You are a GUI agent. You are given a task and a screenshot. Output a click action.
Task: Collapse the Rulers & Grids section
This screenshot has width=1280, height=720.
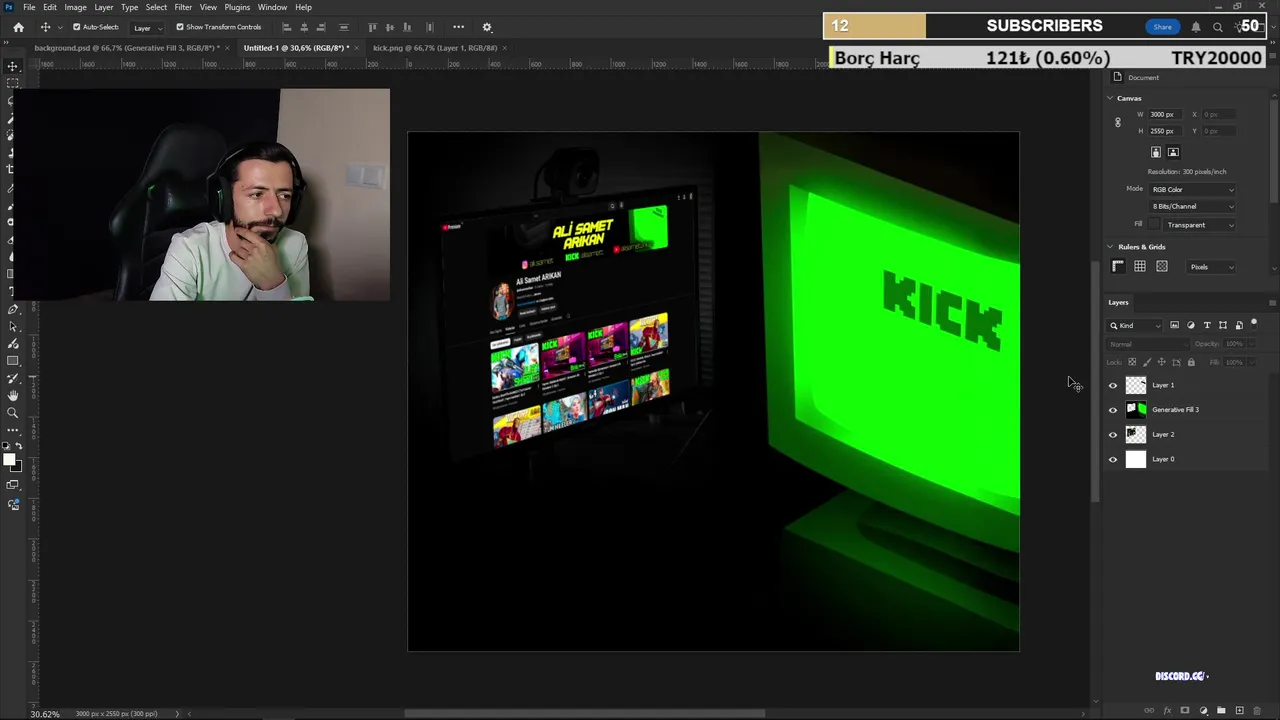coord(1110,247)
